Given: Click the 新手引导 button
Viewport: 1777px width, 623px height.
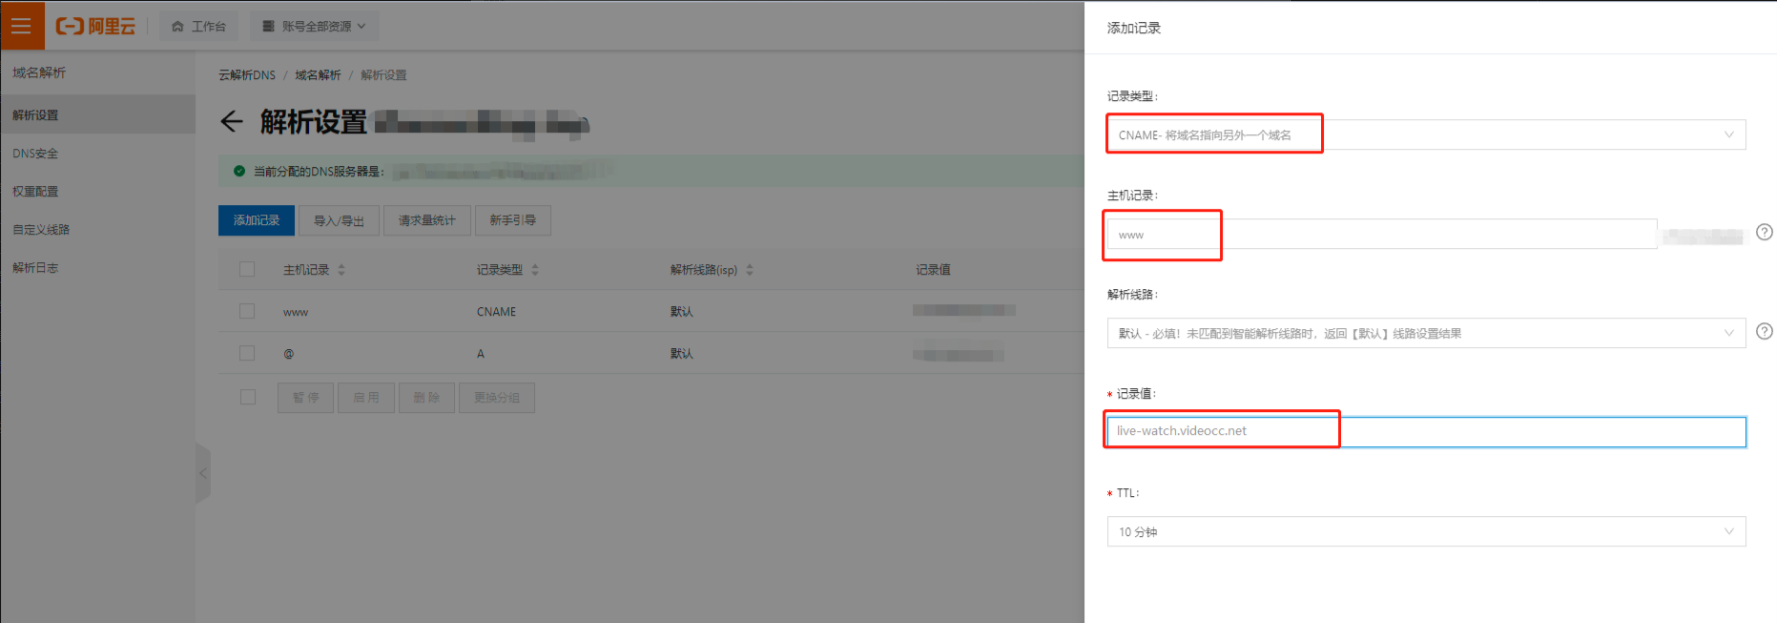Looking at the screenshot, I should (x=513, y=220).
